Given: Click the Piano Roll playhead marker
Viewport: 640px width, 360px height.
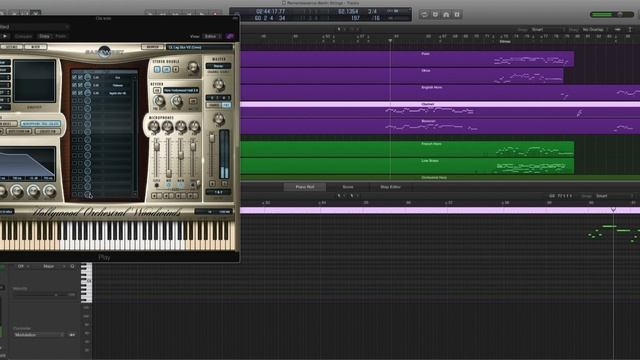Looking at the screenshot, I should pyautogui.click(x=613, y=209).
